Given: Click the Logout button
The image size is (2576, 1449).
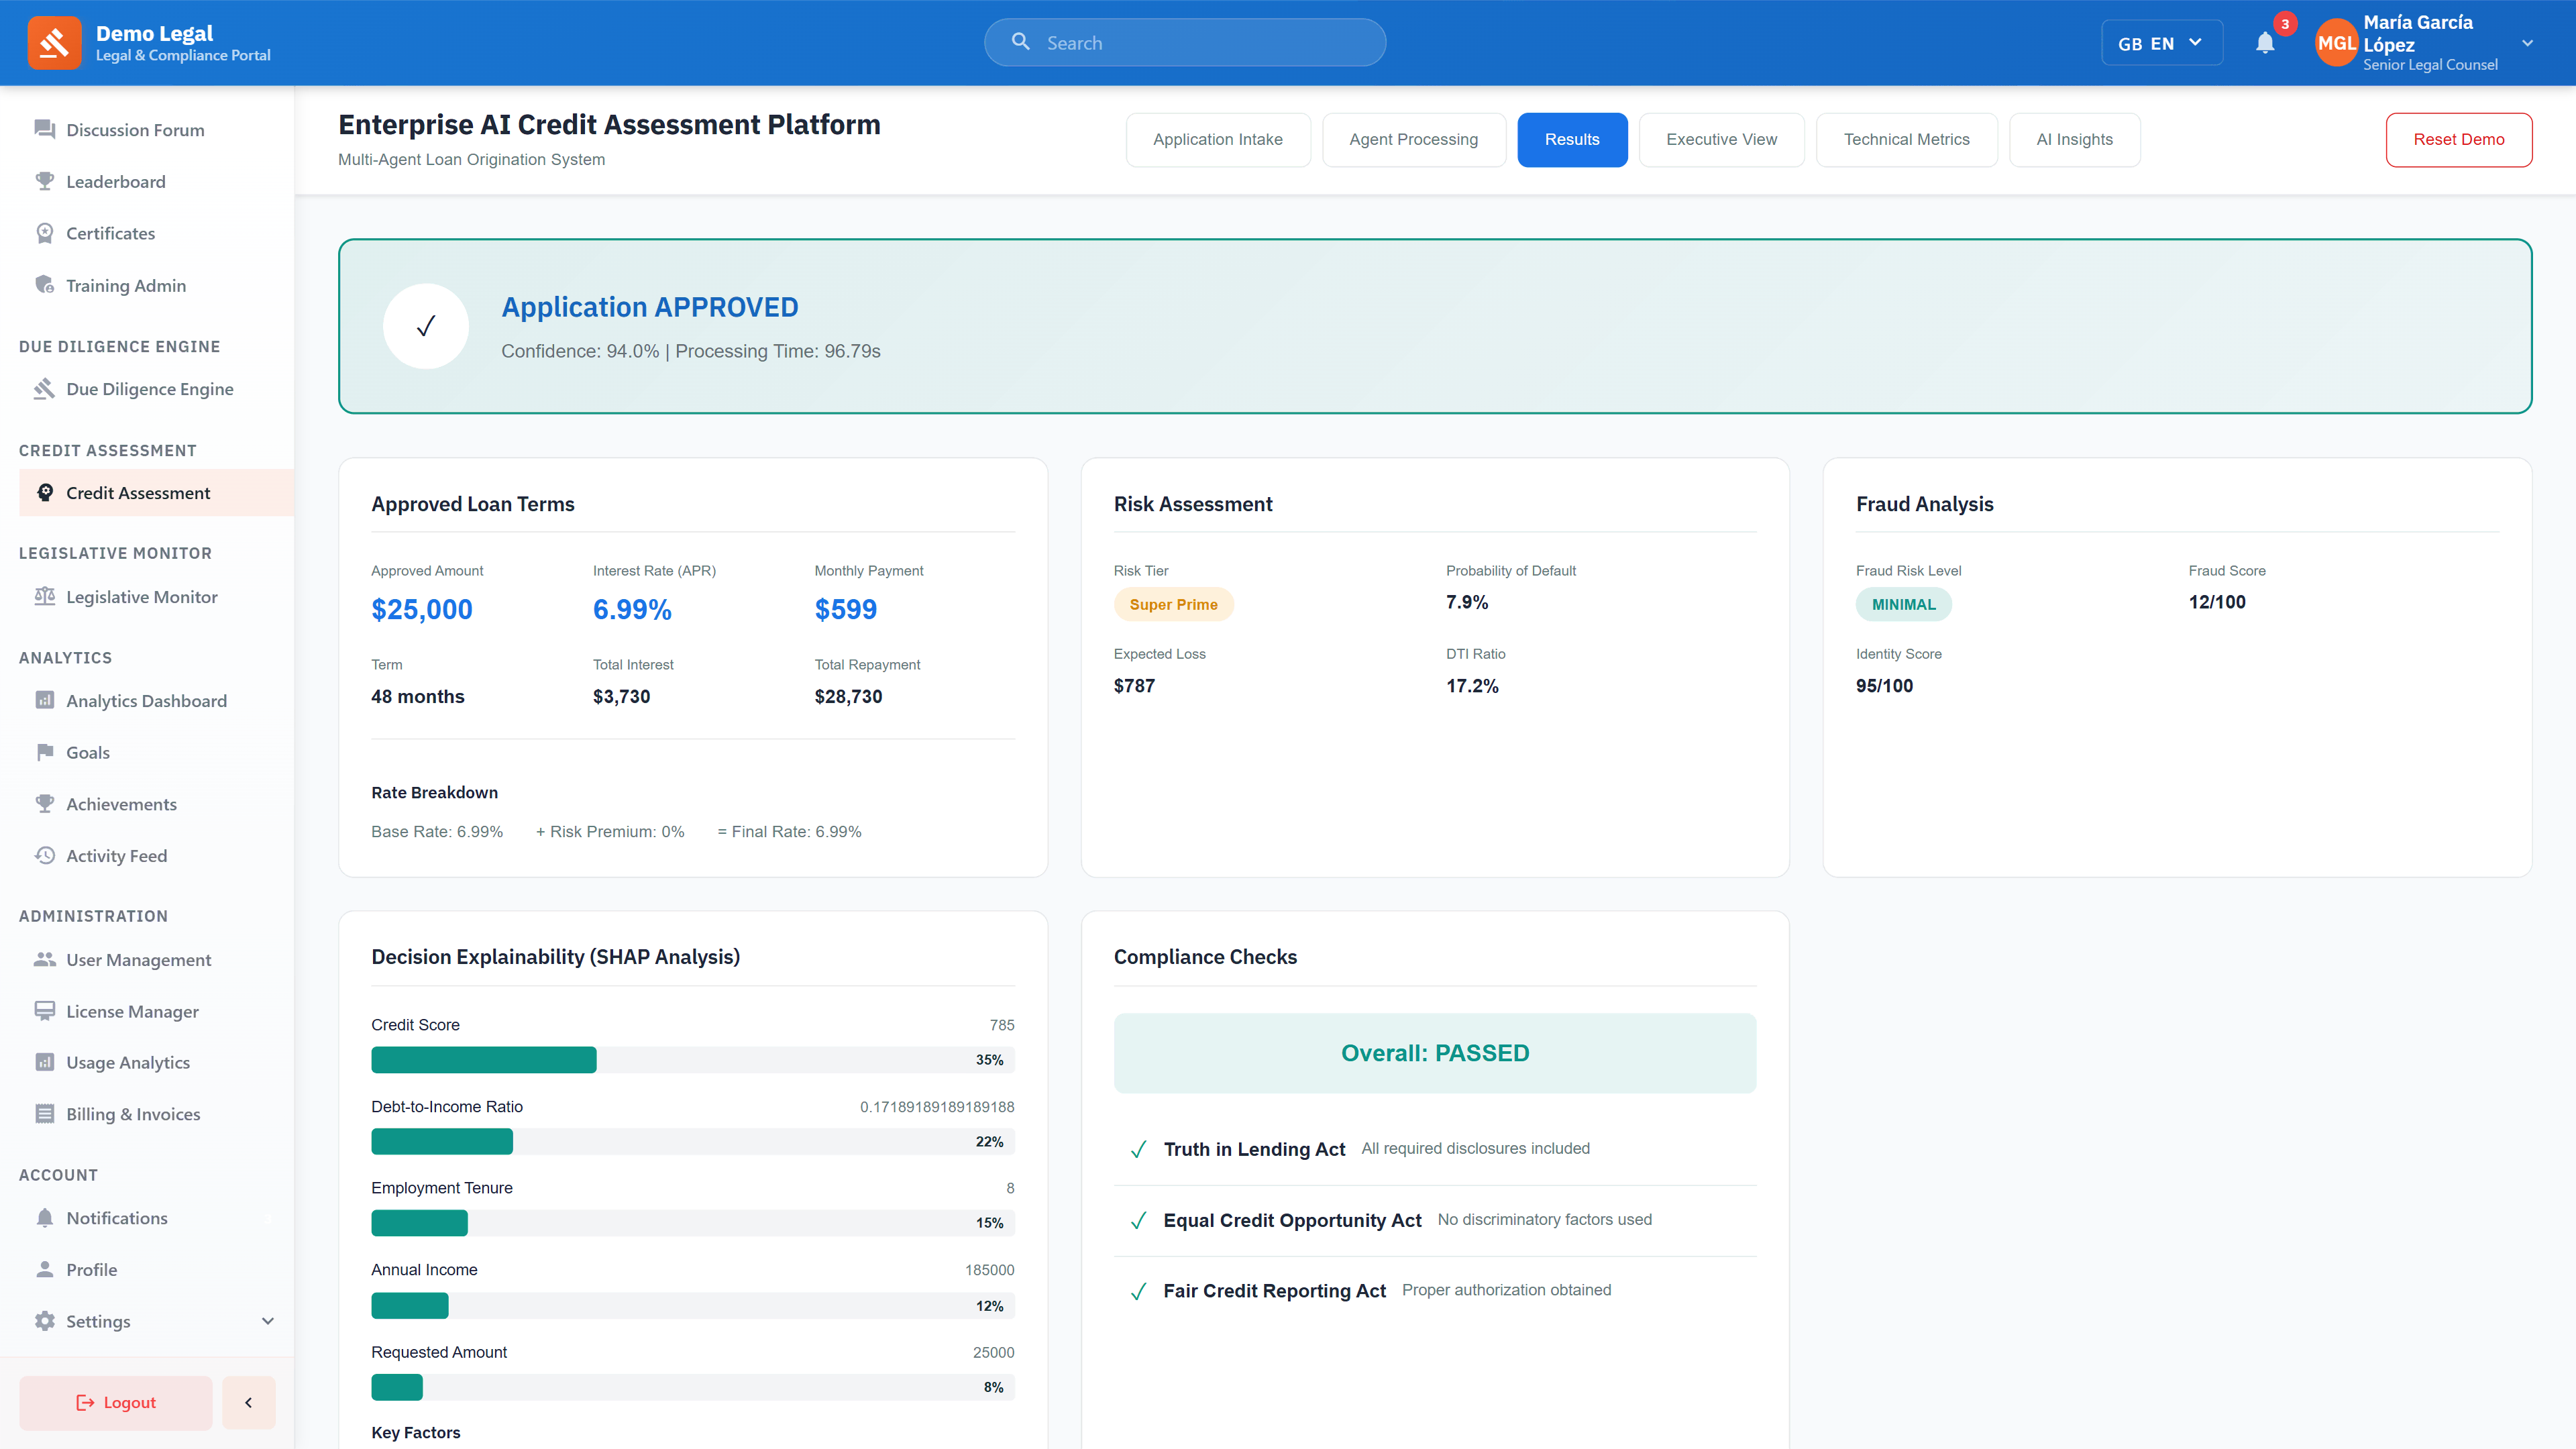Looking at the screenshot, I should coord(116,1402).
